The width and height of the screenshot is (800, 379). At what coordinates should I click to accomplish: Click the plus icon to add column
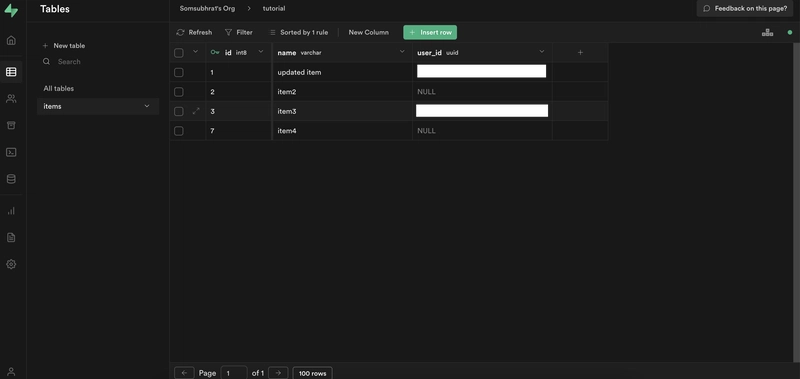(x=580, y=52)
